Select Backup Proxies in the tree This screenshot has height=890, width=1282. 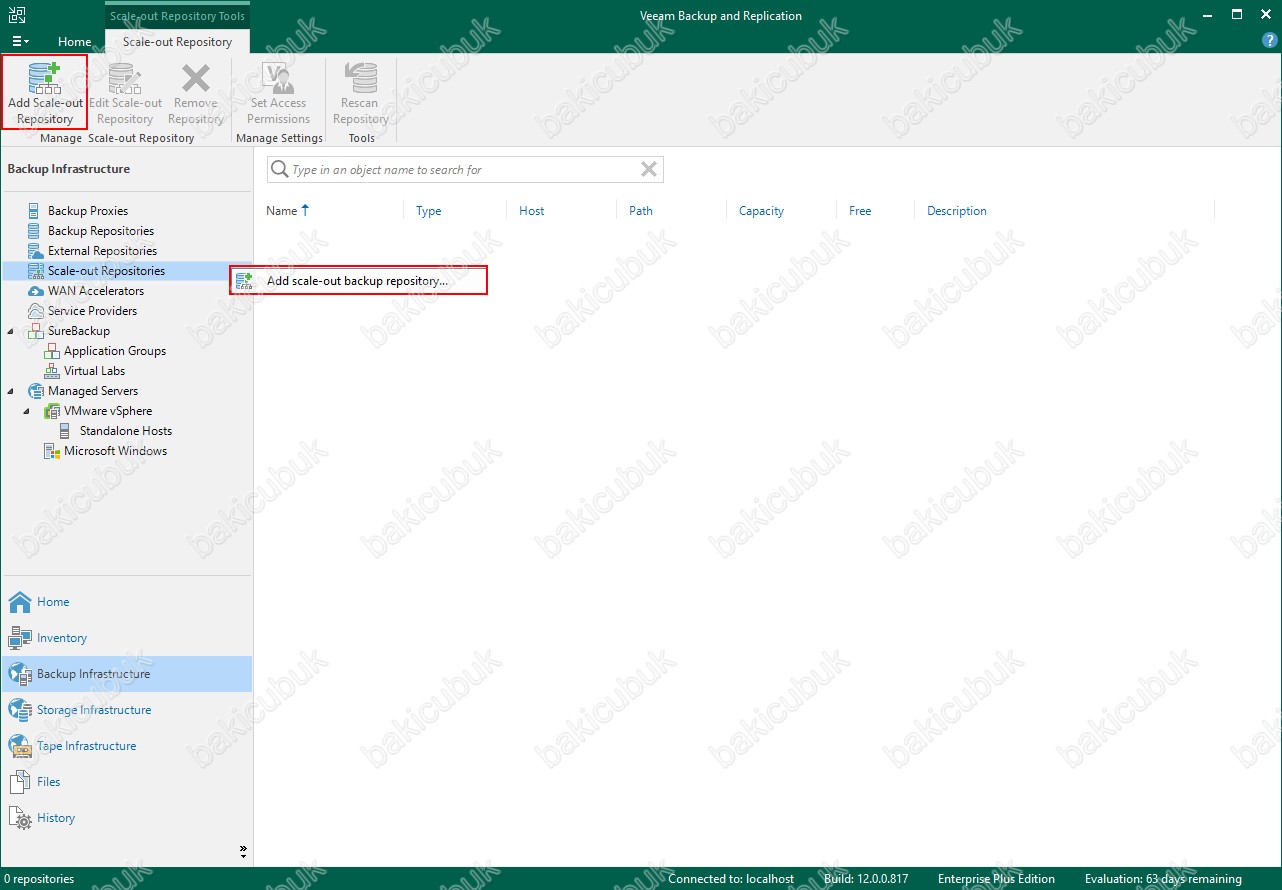[x=88, y=211]
